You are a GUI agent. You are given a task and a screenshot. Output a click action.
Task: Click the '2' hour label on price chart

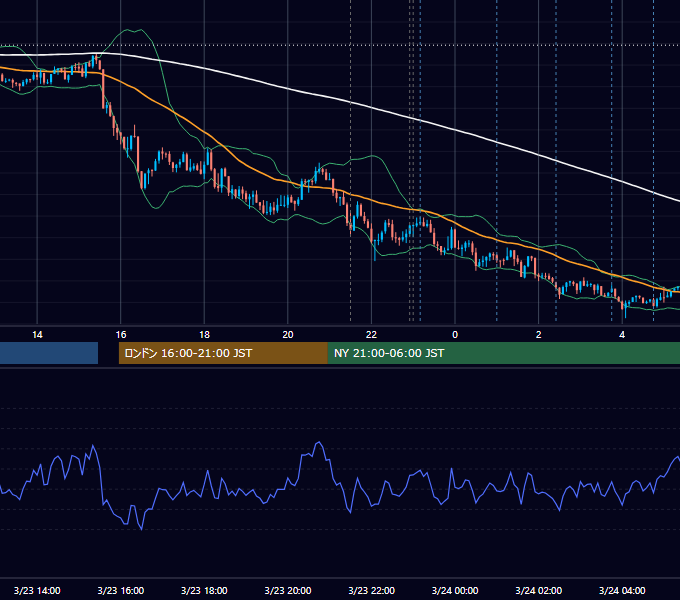point(539,335)
